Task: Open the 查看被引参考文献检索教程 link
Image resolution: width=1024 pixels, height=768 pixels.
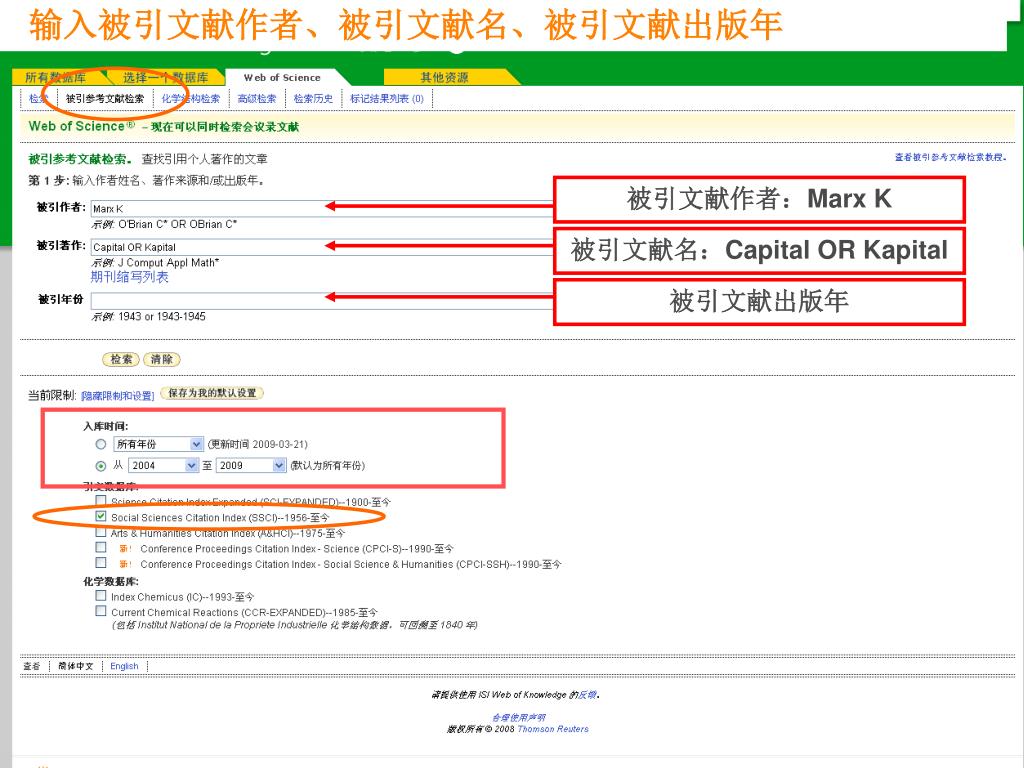Action: coord(950,157)
